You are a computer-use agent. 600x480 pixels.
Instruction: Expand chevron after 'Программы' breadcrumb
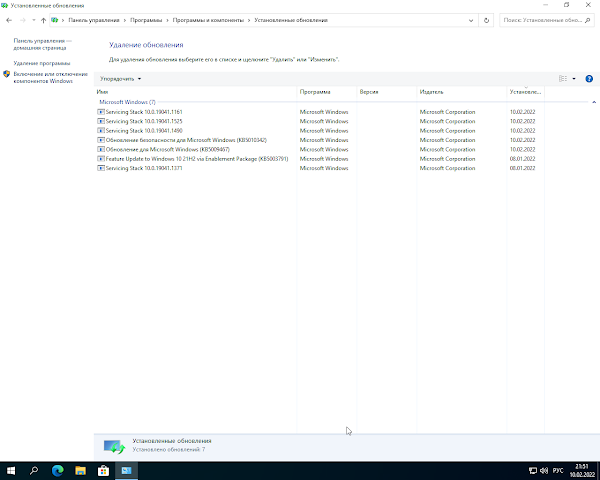pyautogui.click(x=167, y=20)
